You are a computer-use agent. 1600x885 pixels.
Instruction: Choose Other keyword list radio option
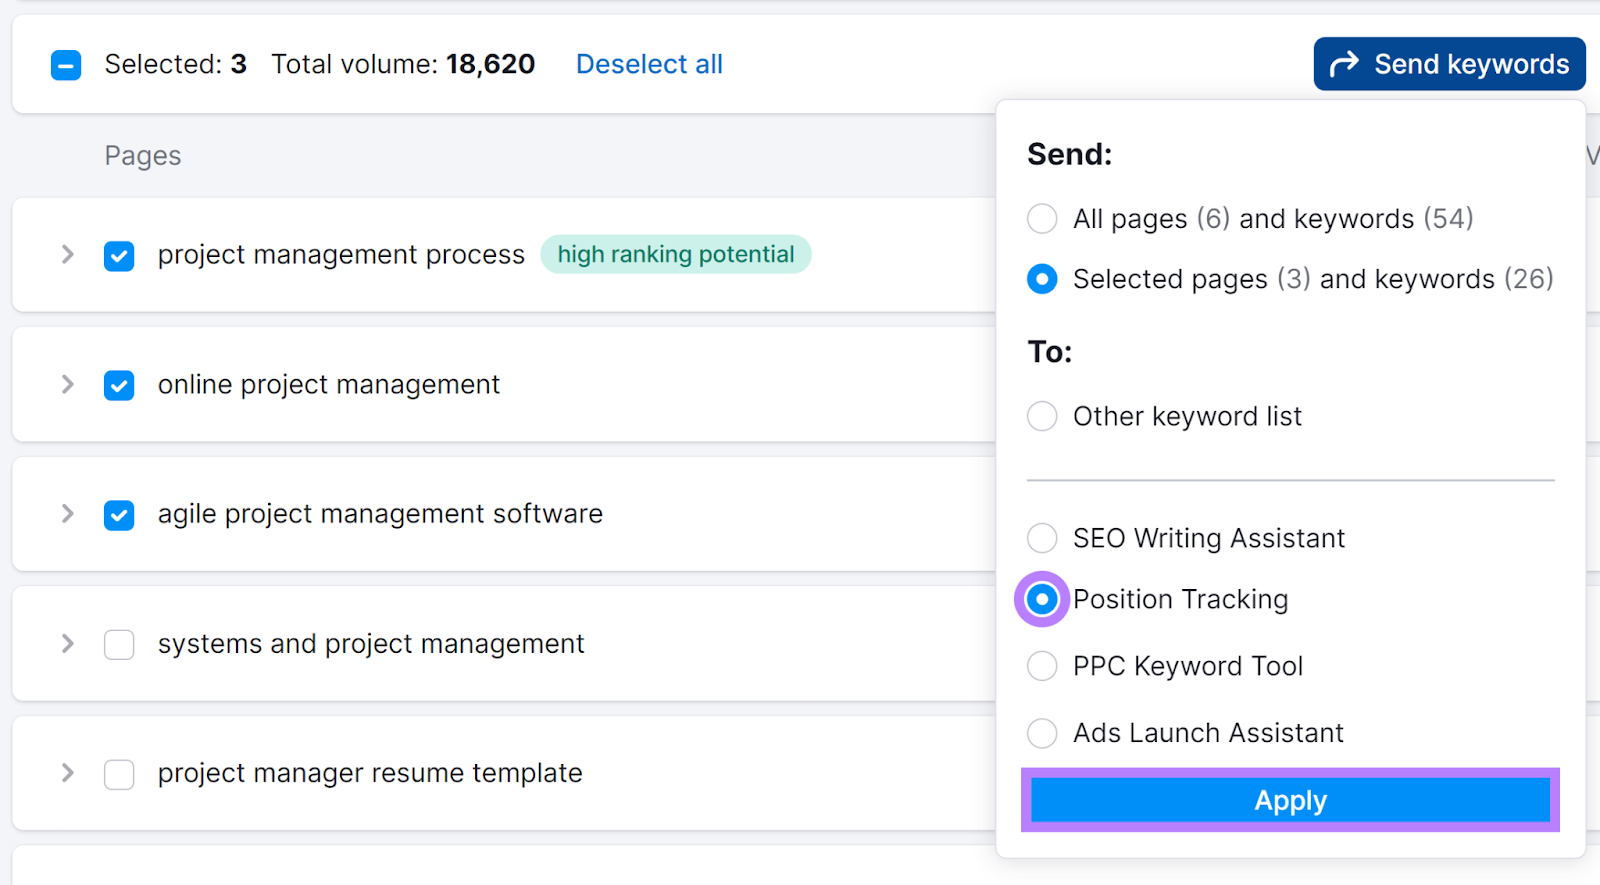pyautogui.click(x=1042, y=416)
